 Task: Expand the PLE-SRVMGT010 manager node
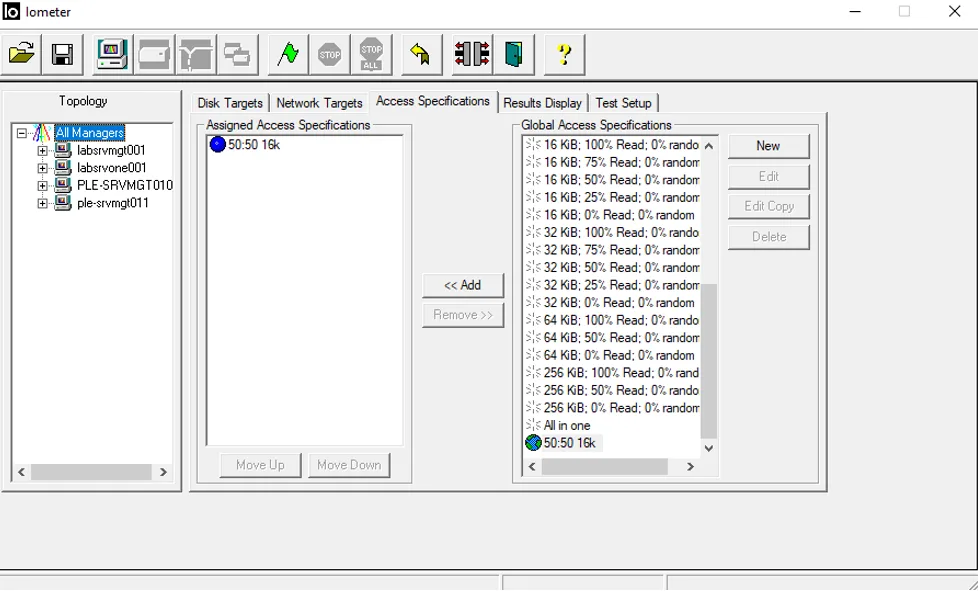(42, 186)
